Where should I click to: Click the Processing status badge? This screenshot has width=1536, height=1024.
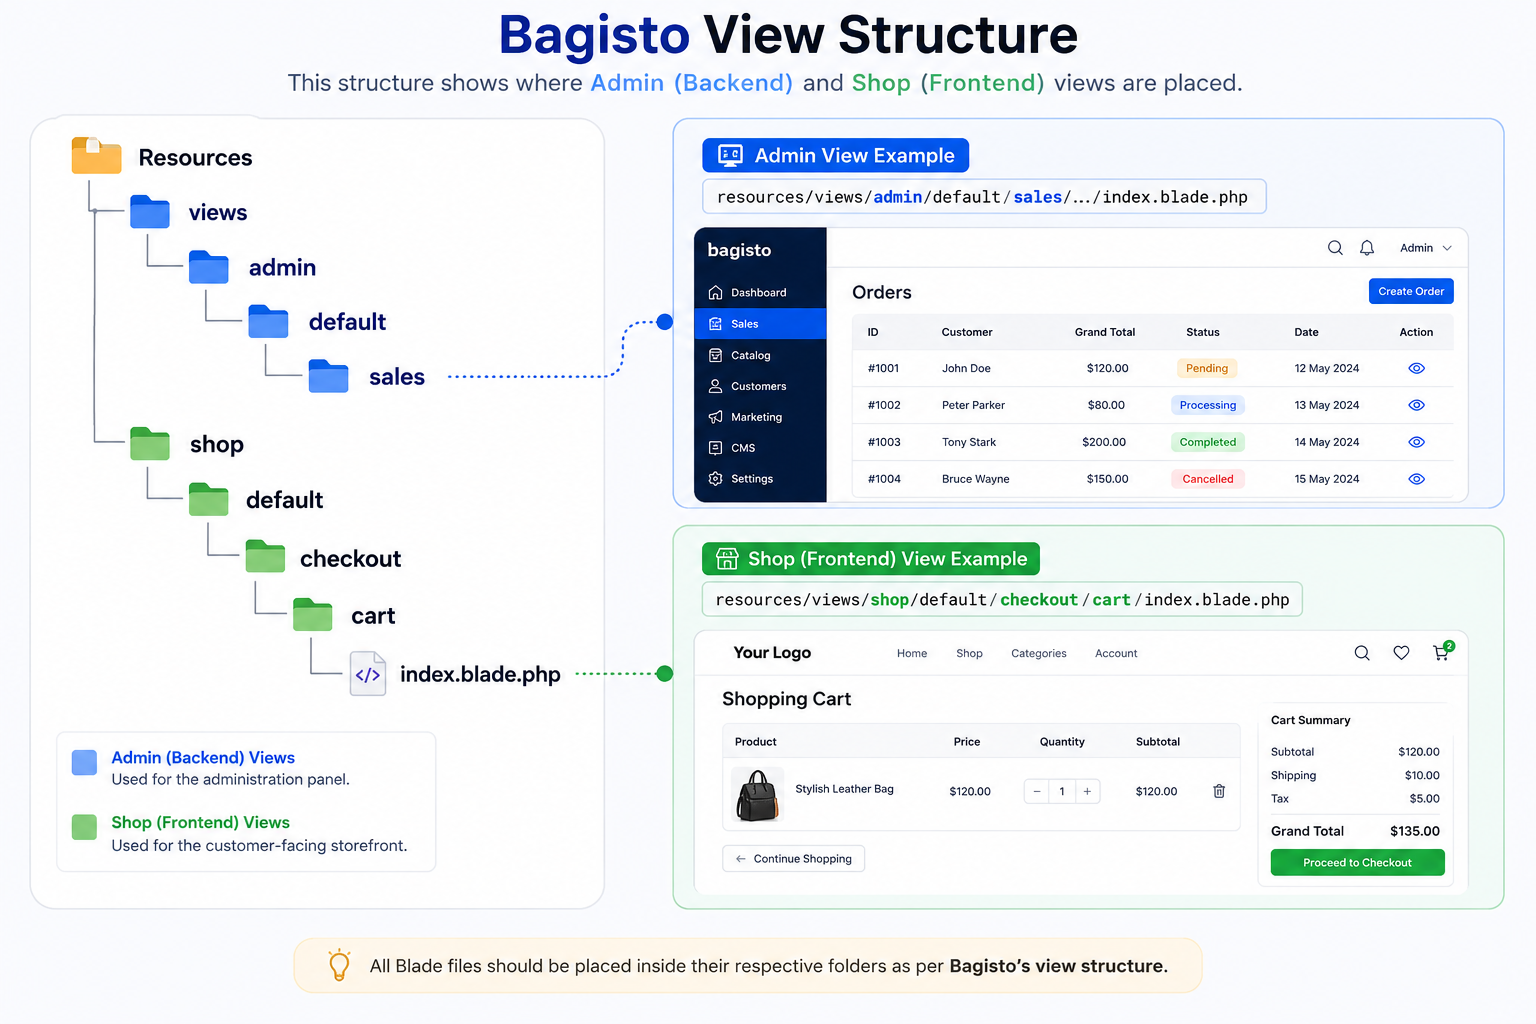point(1207,405)
